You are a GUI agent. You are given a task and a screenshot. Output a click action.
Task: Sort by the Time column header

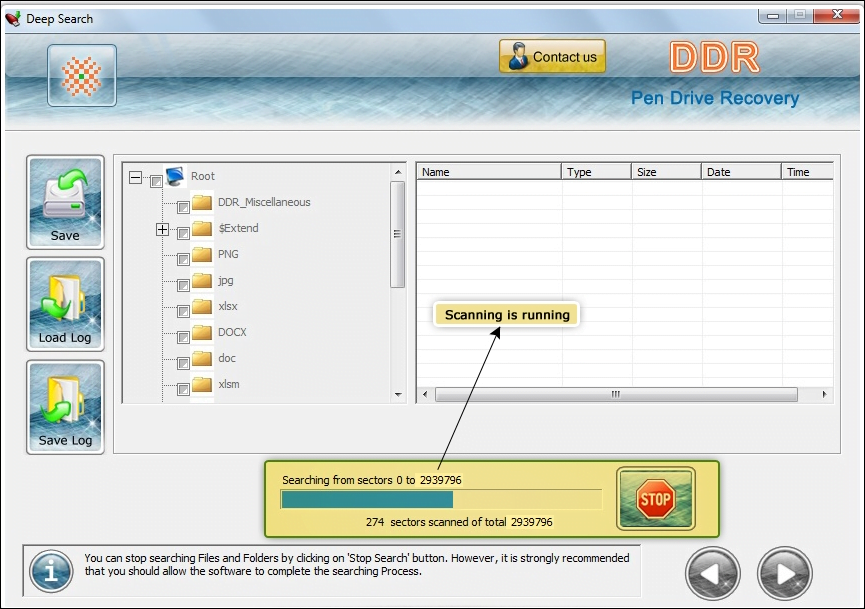pos(808,172)
